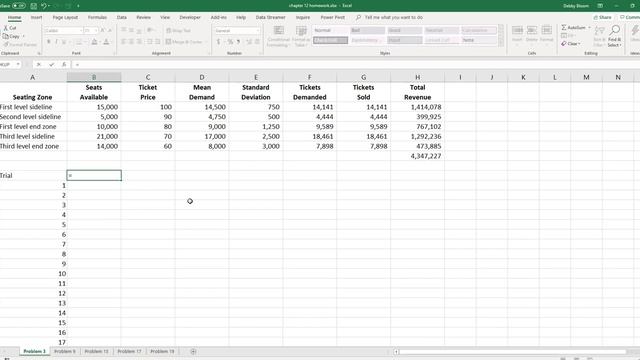
Task: Click the Cancel X in formula bar
Action: click(x=39, y=64)
